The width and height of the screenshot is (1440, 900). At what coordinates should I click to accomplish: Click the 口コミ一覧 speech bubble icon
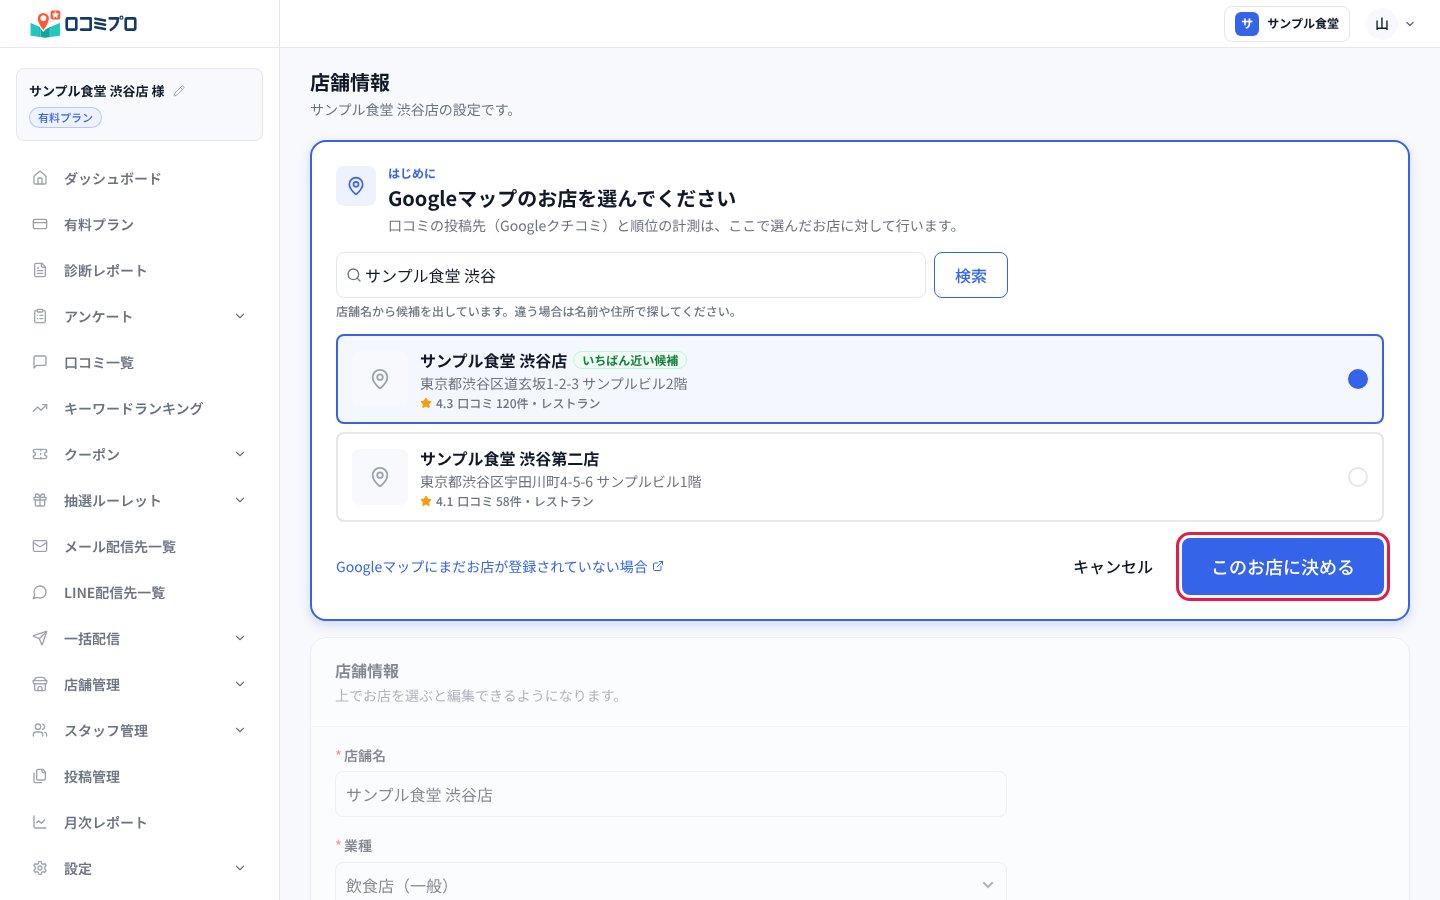(40, 362)
